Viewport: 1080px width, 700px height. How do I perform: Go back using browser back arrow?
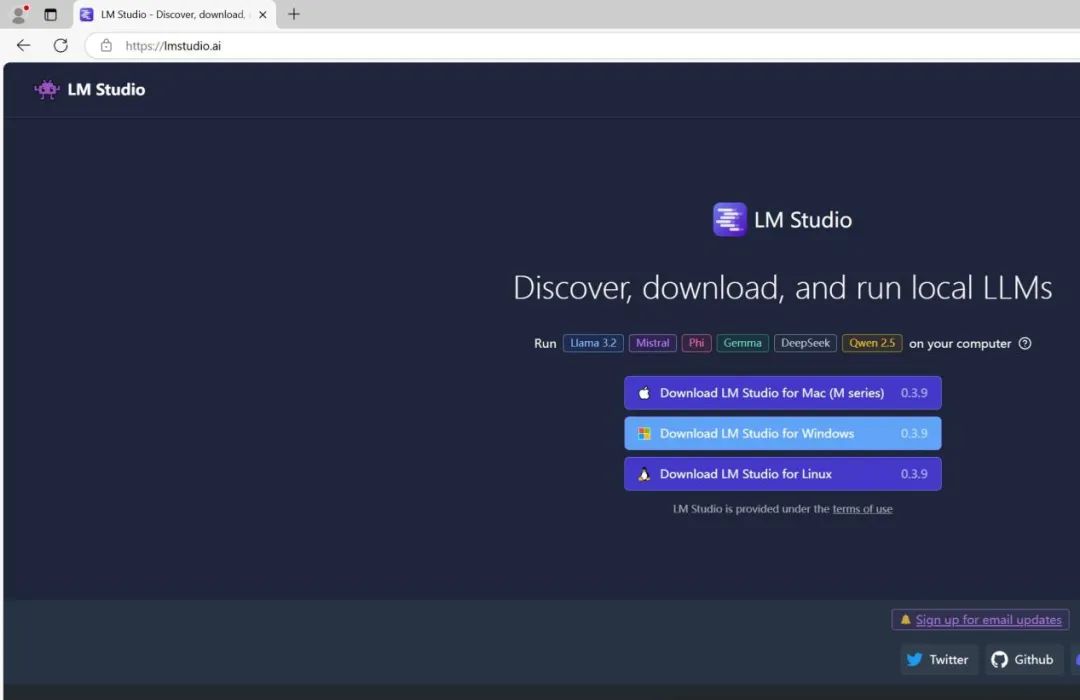coord(23,45)
